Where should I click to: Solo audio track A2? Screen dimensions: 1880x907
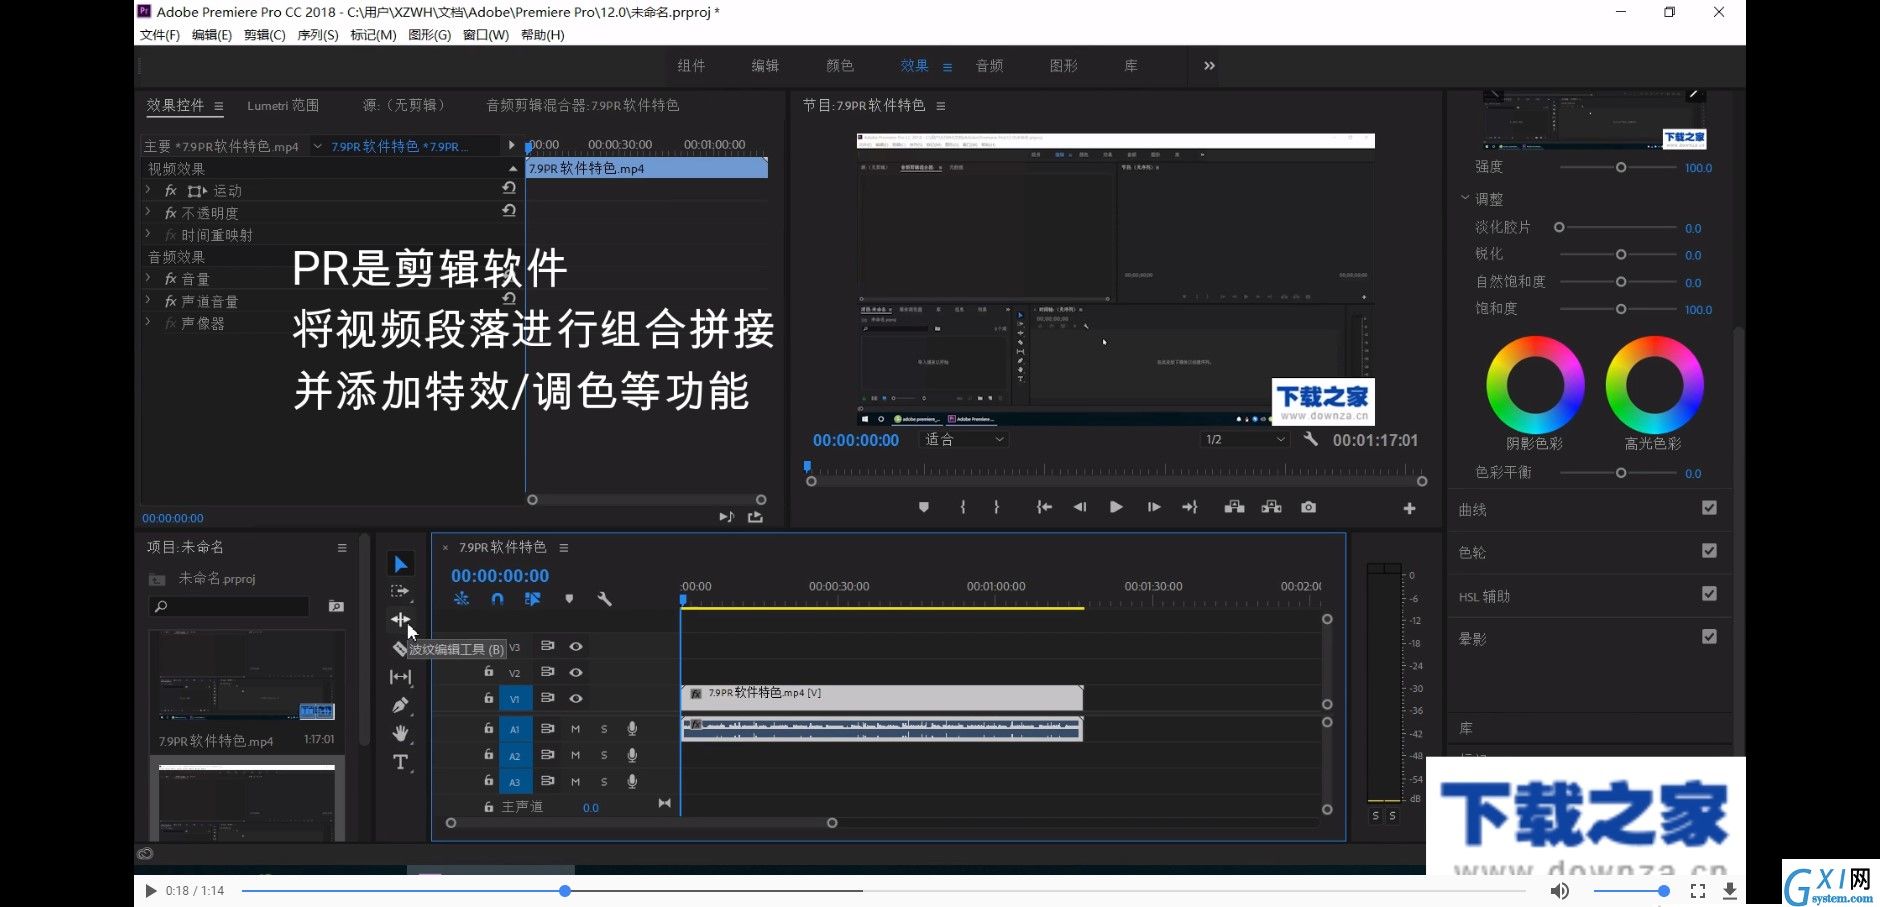(x=604, y=755)
